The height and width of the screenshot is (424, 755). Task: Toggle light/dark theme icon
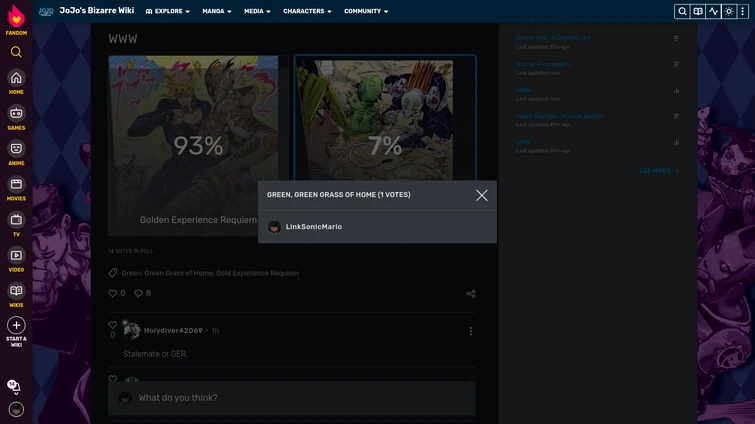(729, 11)
